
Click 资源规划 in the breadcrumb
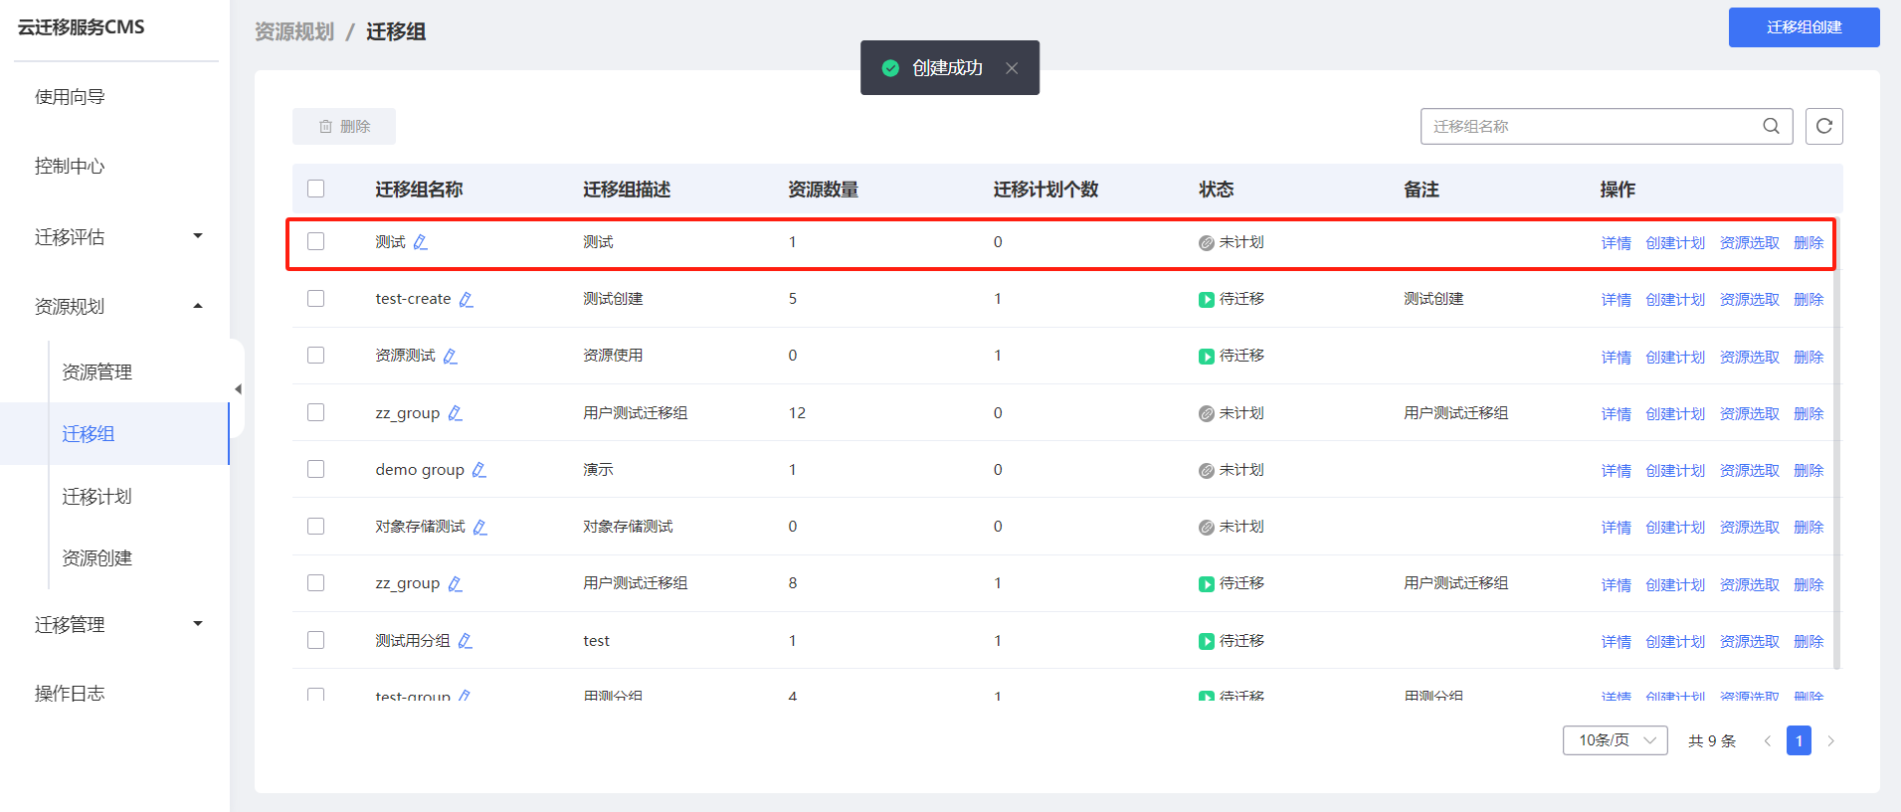pyautogui.click(x=294, y=32)
